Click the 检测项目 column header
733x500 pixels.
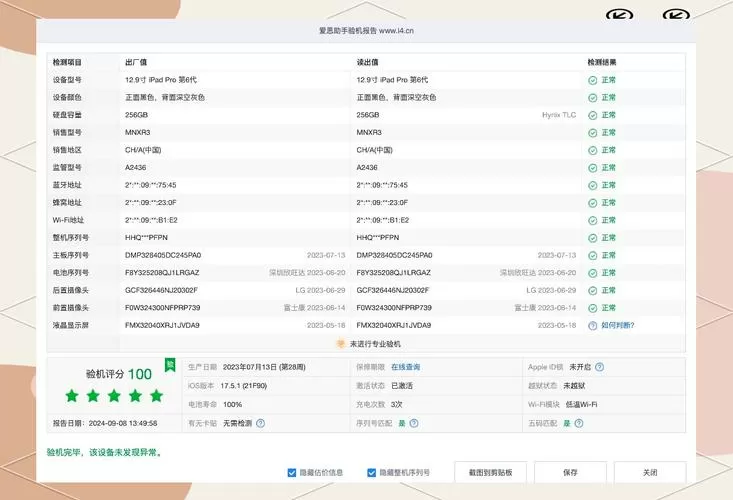click(x=67, y=62)
